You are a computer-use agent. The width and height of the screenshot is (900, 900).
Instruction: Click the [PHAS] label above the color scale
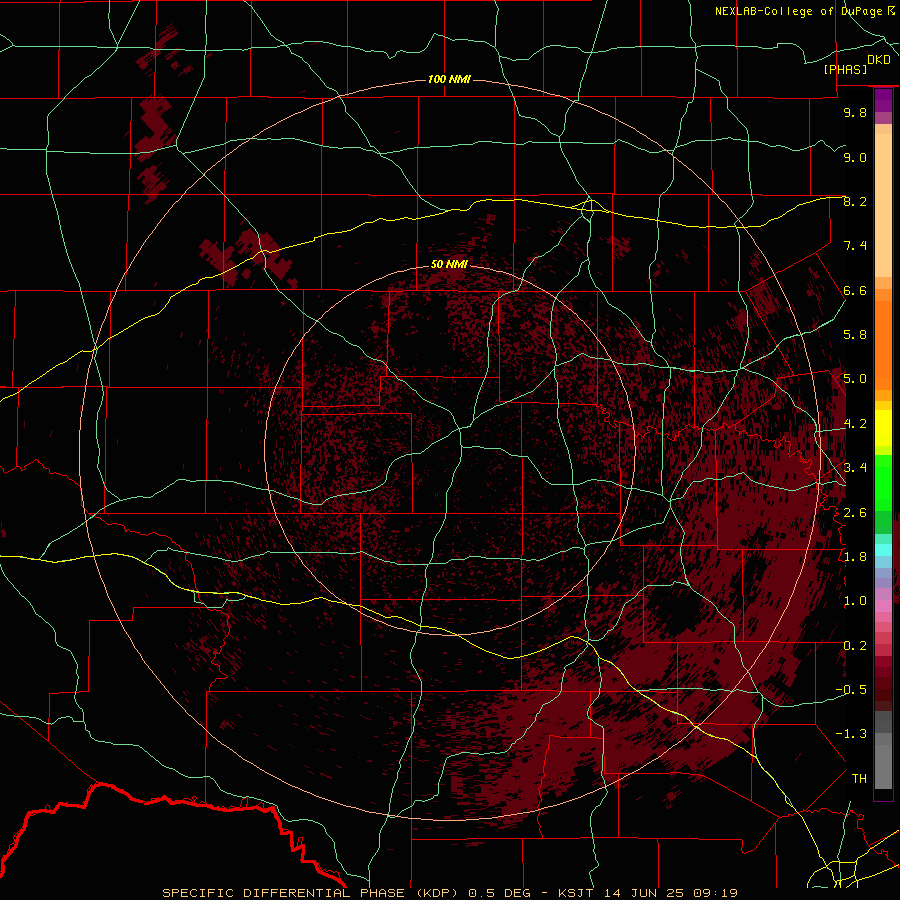(845, 69)
